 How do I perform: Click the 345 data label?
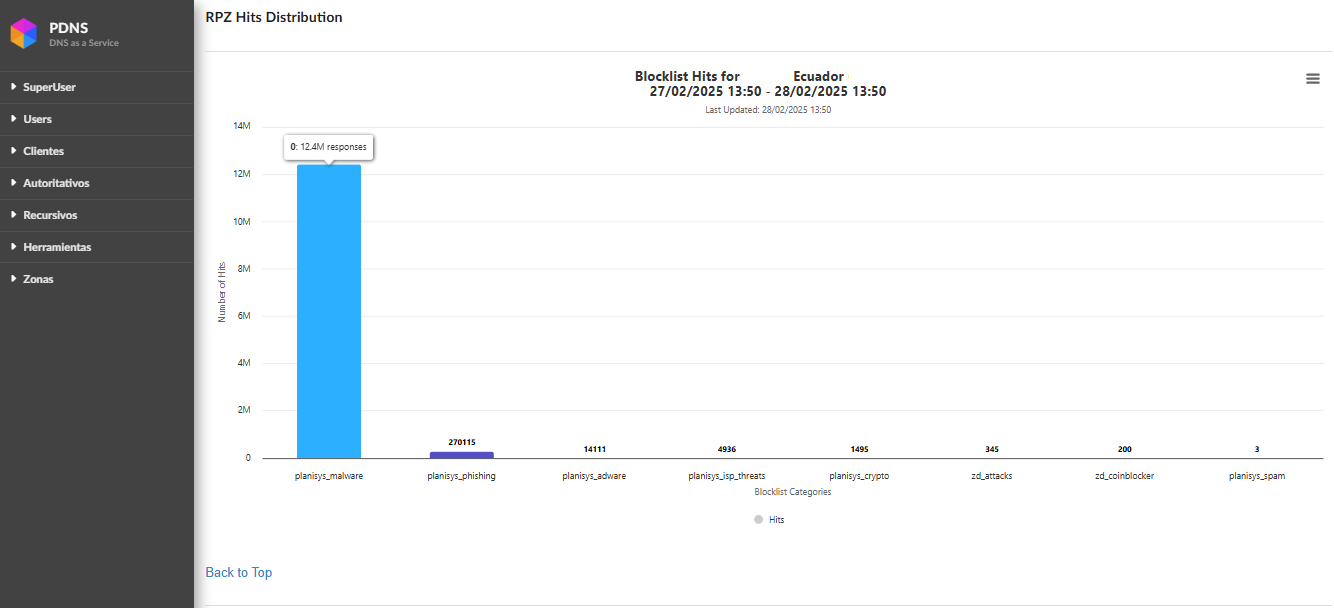pos(992,449)
